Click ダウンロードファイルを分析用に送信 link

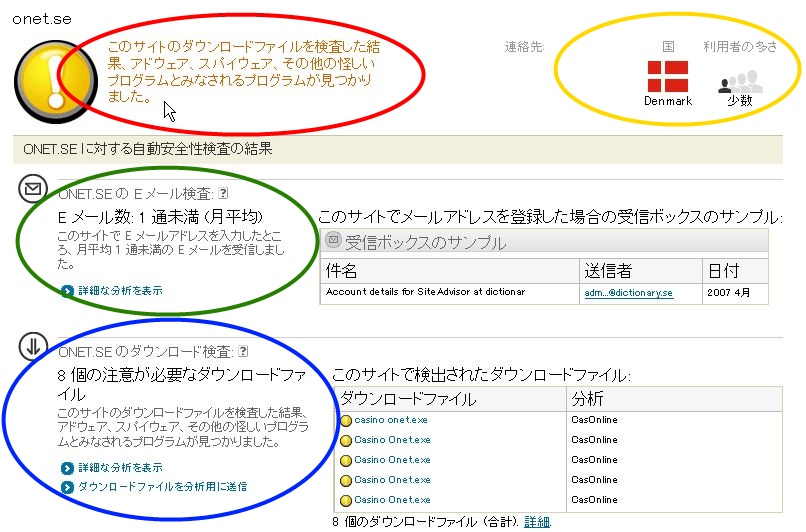pos(162,487)
